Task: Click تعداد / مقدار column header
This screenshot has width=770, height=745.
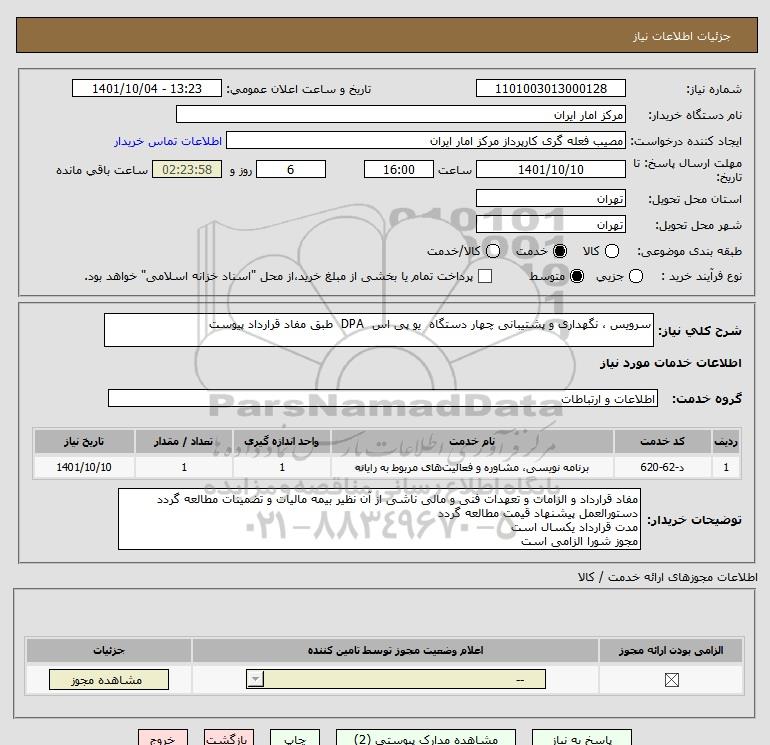Action: click(183, 441)
